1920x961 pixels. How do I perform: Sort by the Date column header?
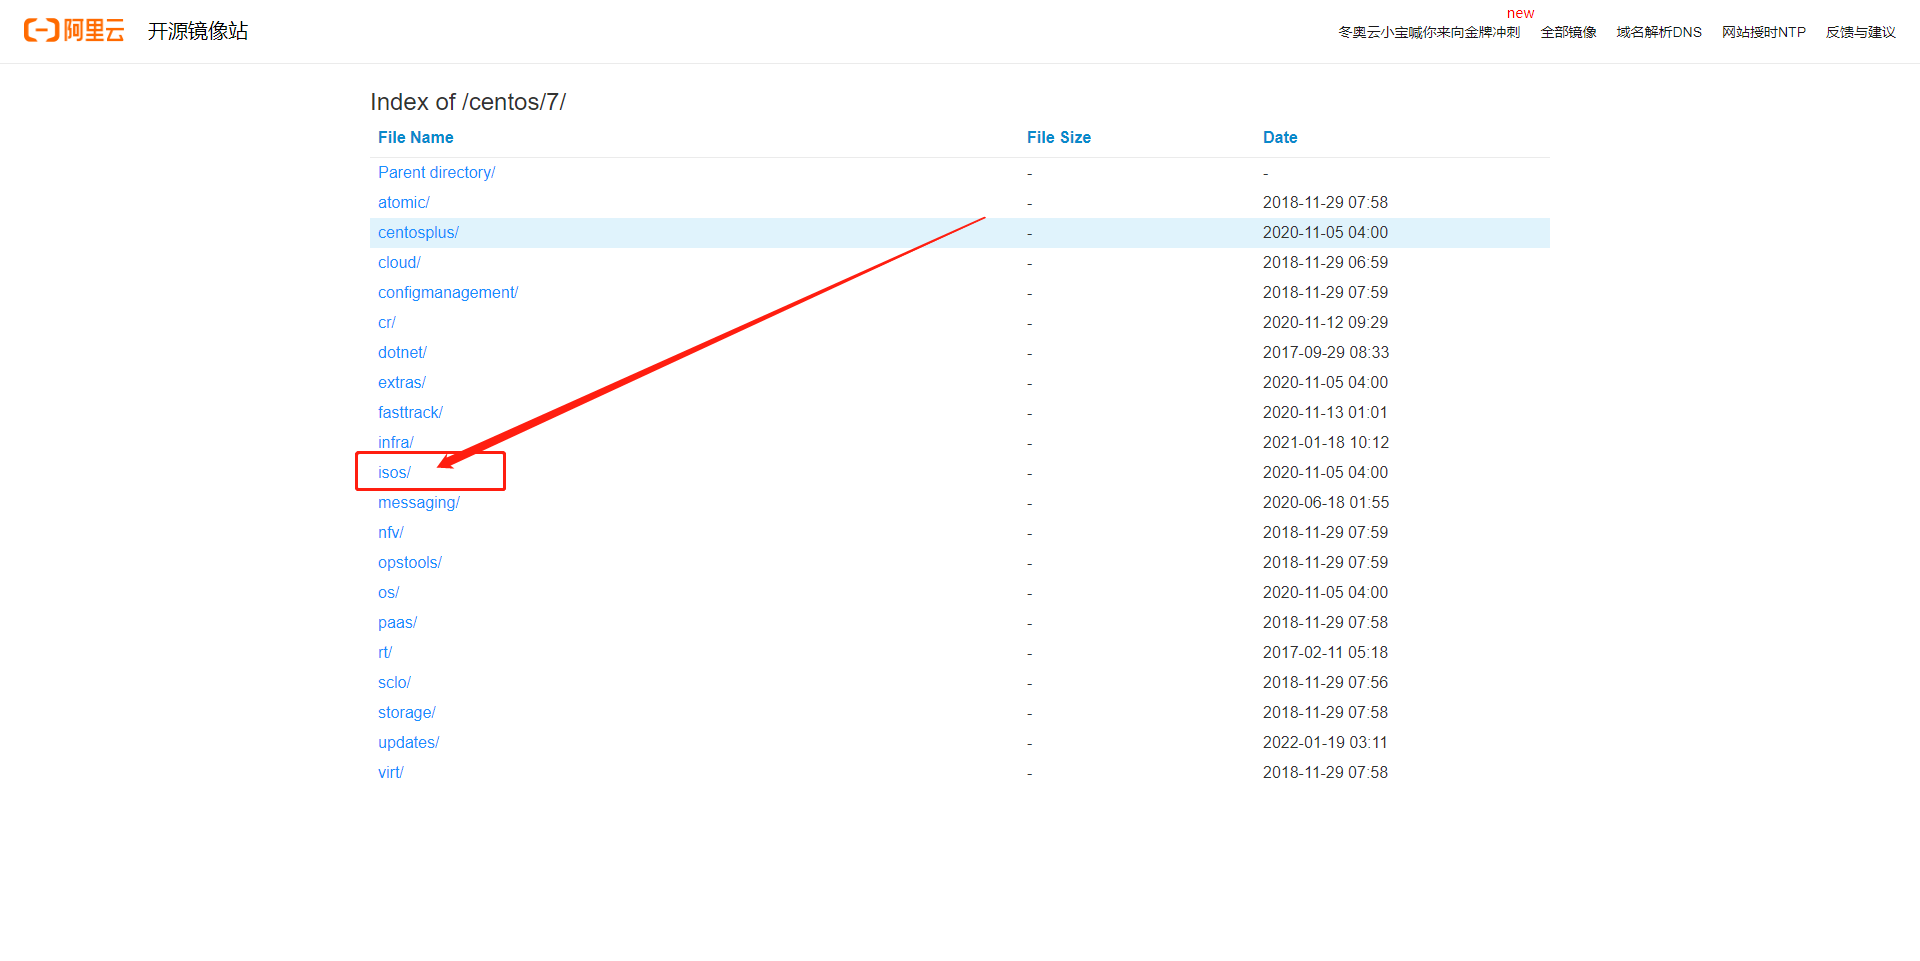[1280, 137]
